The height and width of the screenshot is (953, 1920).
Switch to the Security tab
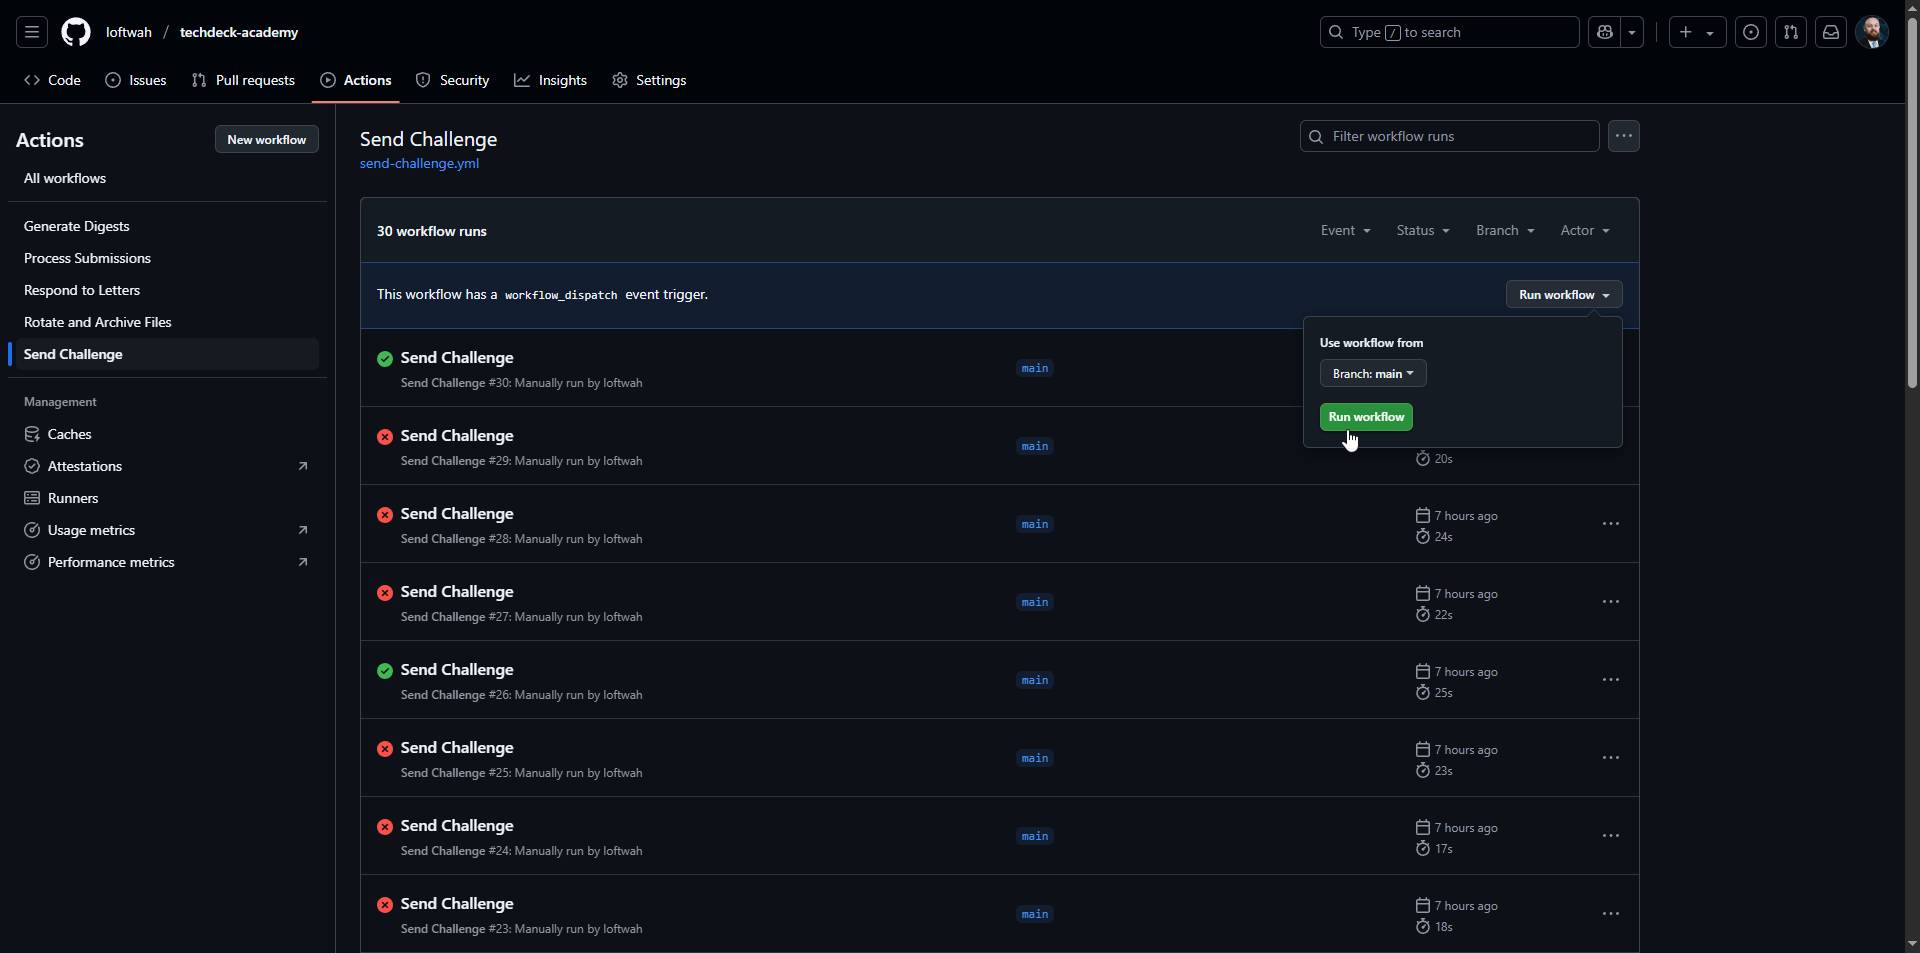point(453,80)
